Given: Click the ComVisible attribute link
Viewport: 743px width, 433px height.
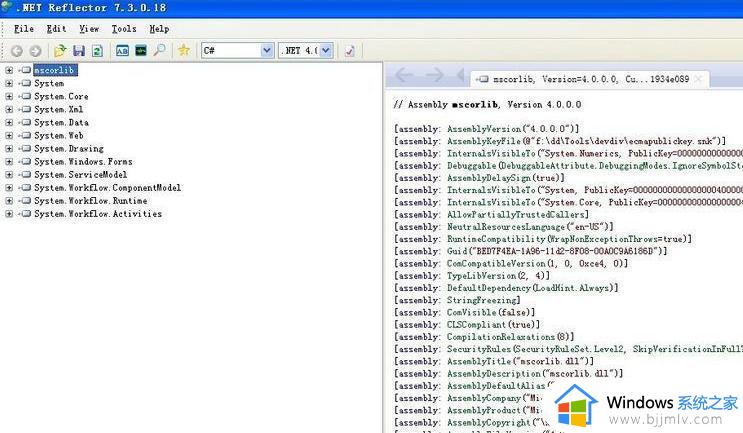Looking at the screenshot, I should 472,313.
